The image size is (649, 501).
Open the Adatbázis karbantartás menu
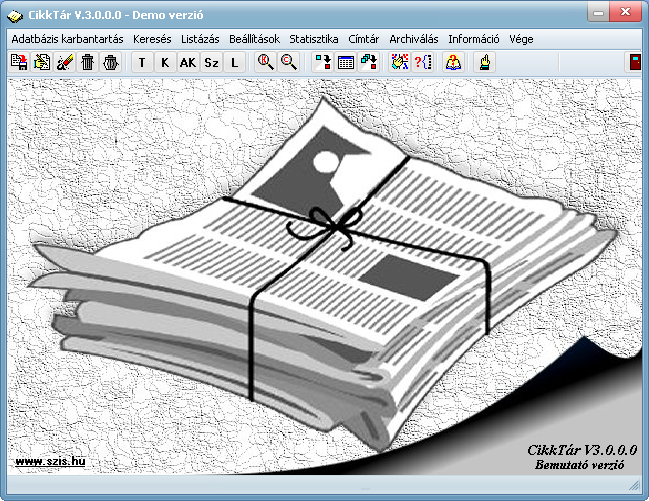click(x=67, y=39)
